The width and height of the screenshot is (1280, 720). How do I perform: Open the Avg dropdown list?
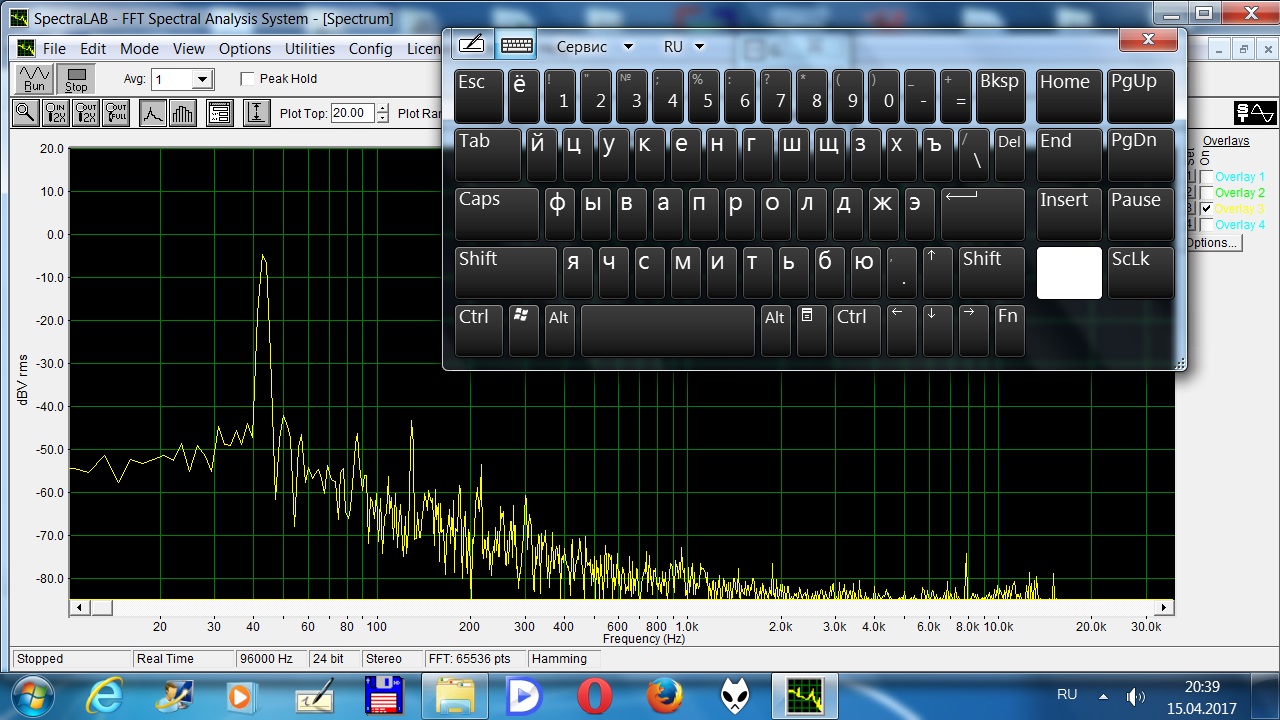tap(203, 79)
